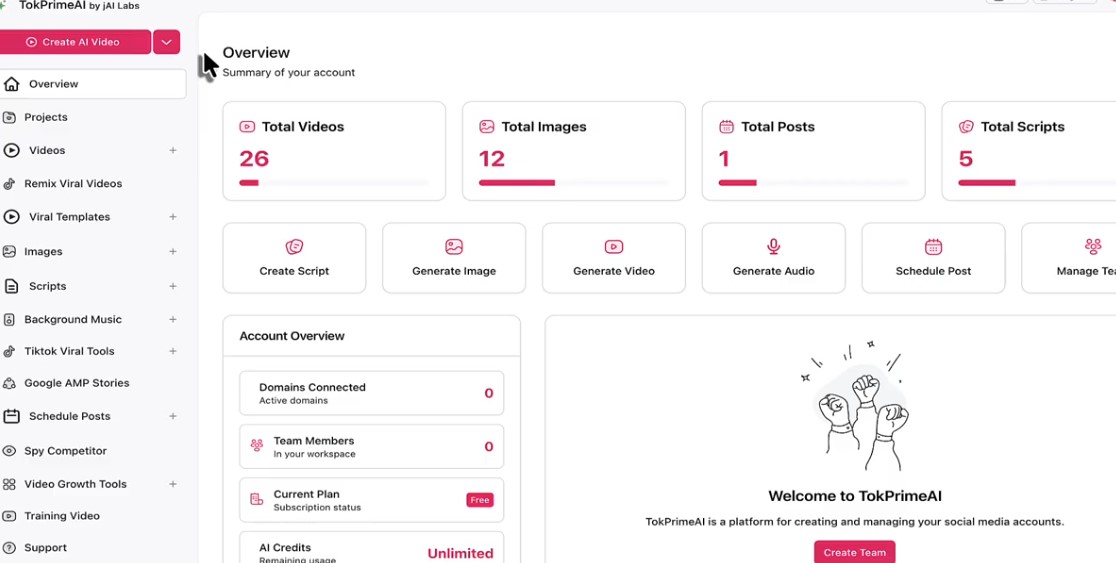This screenshot has height=563, width=1116.
Task: Select Overview in the sidebar
Action: point(93,84)
